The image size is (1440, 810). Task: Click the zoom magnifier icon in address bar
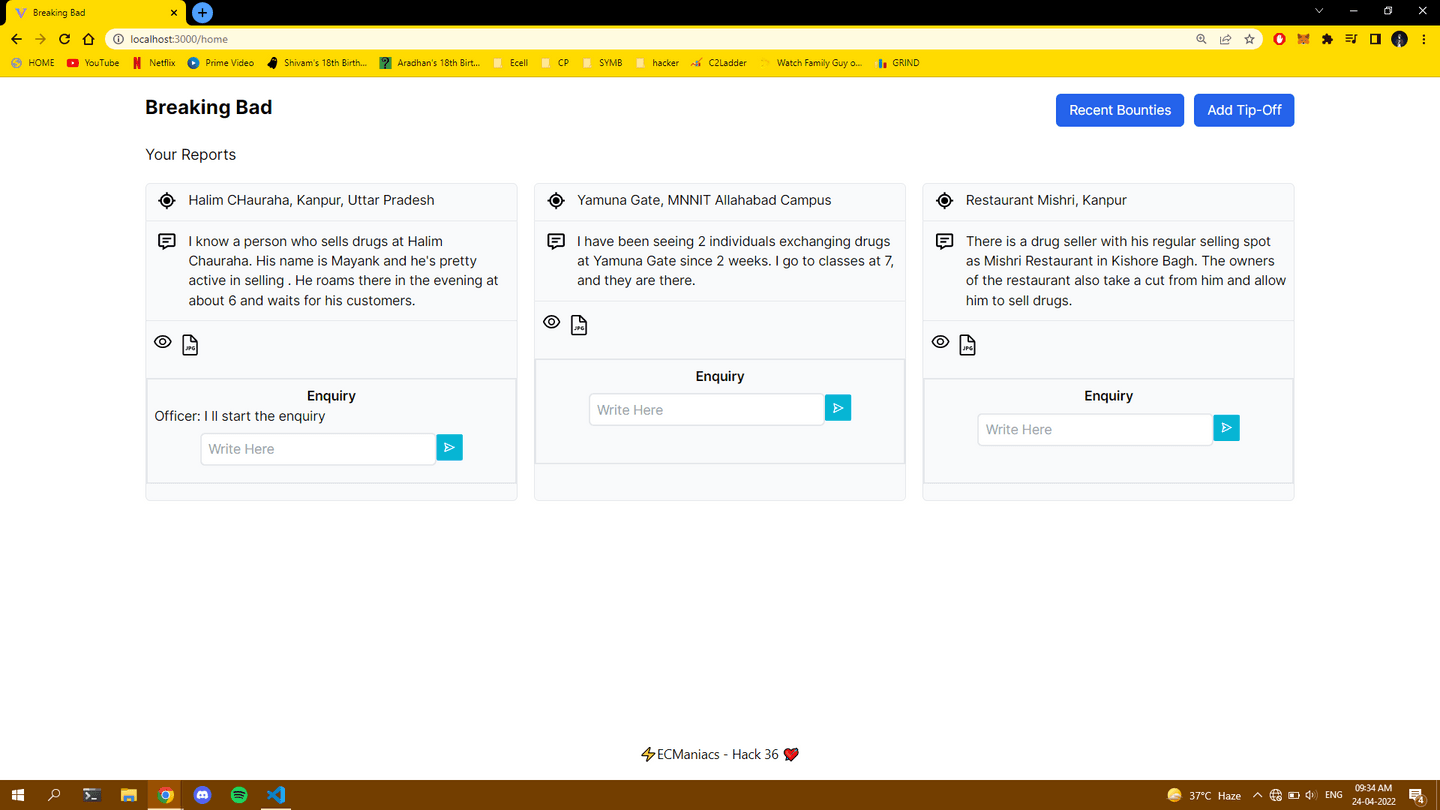click(x=1201, y=39)
